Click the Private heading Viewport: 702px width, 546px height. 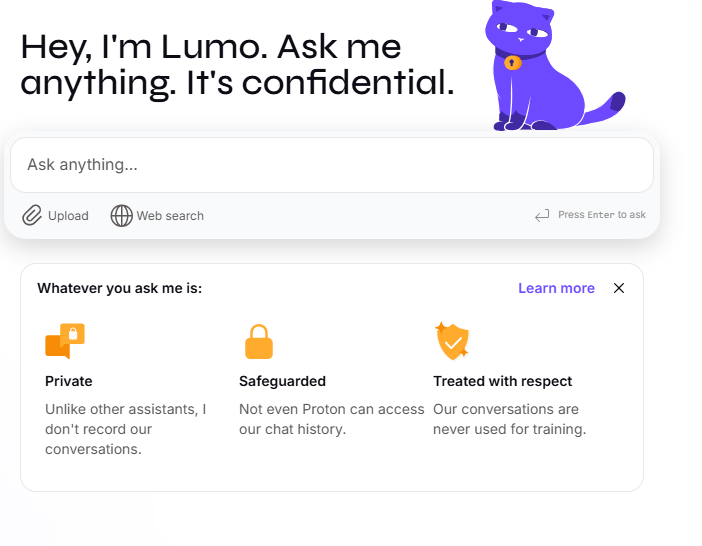tap(68, 381)
